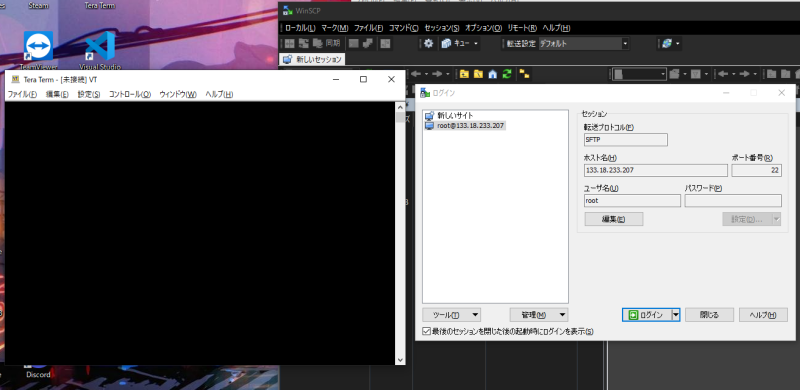Open Tera Term 編集 menu
The height and width of the screenshot is (390, 800).
point(57,94)
